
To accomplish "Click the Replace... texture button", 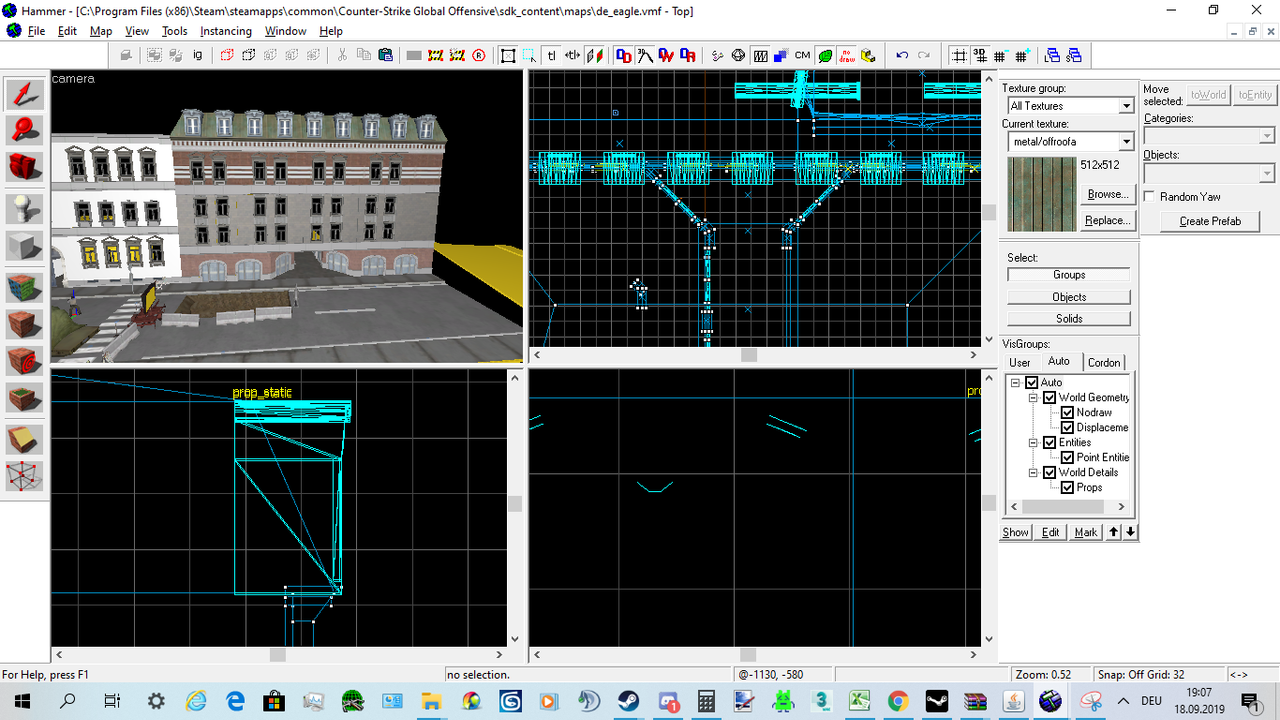I will pyautogui.click(x=1108, y=220).
